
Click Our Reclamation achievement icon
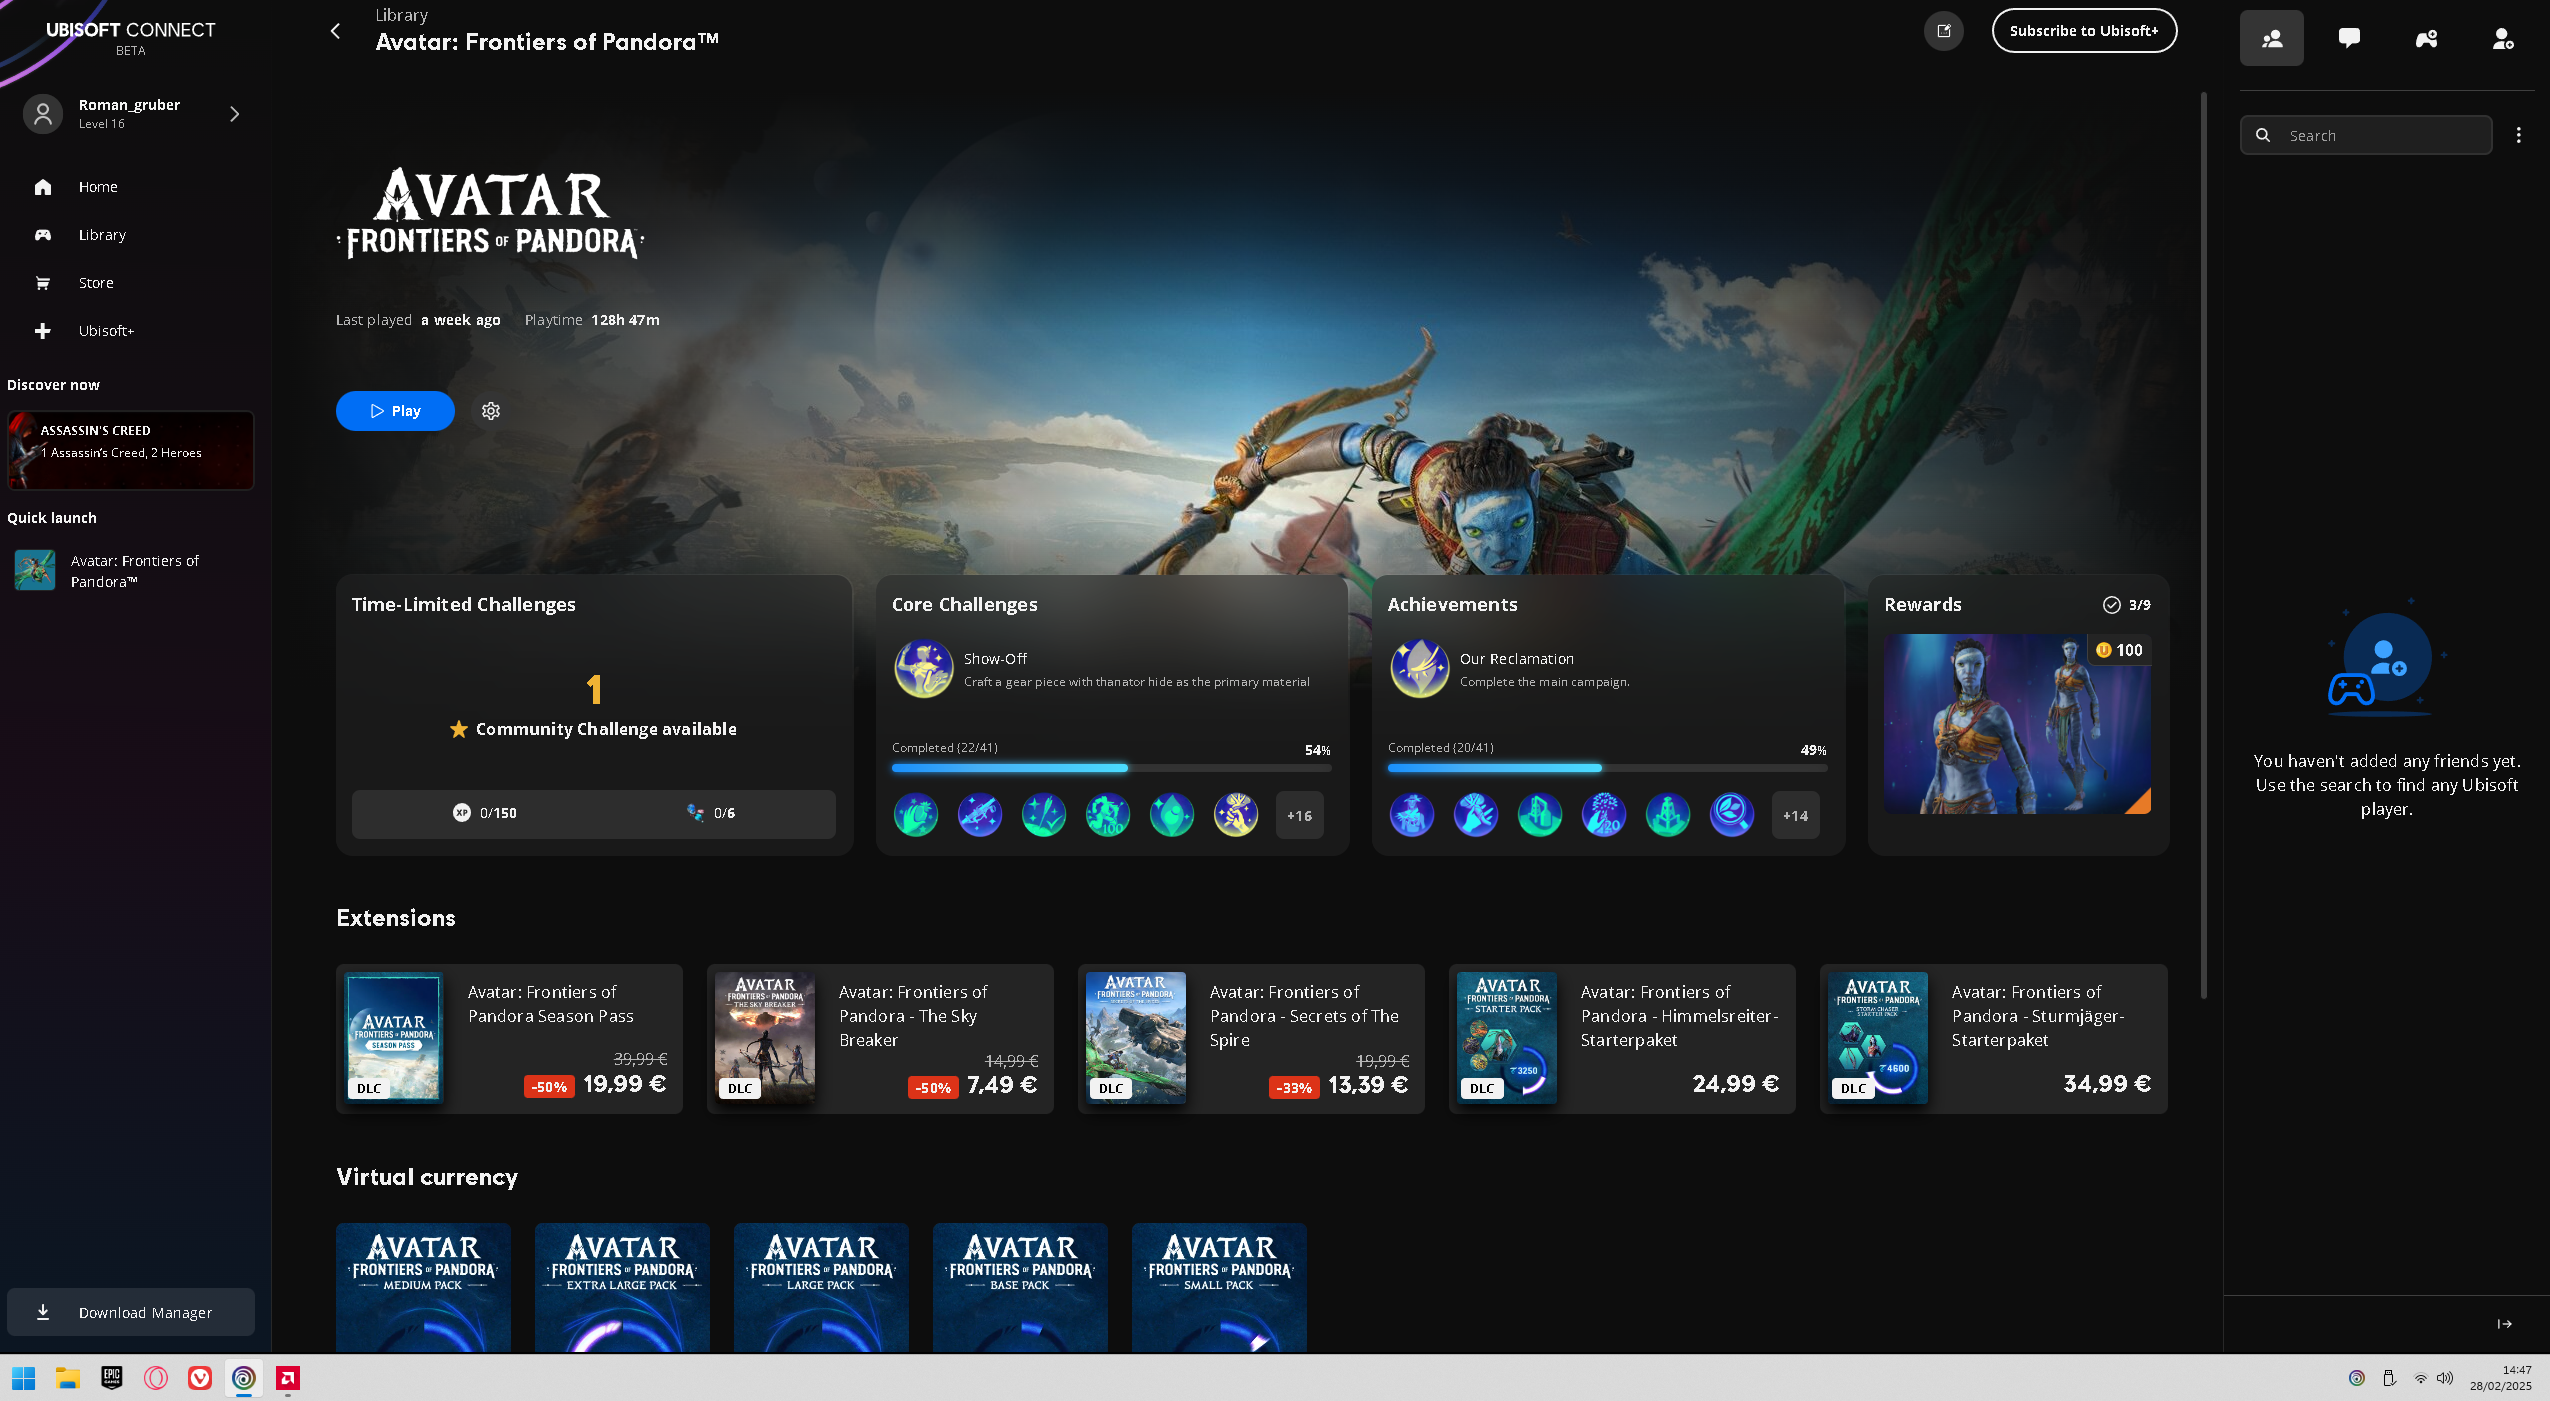1419,669
